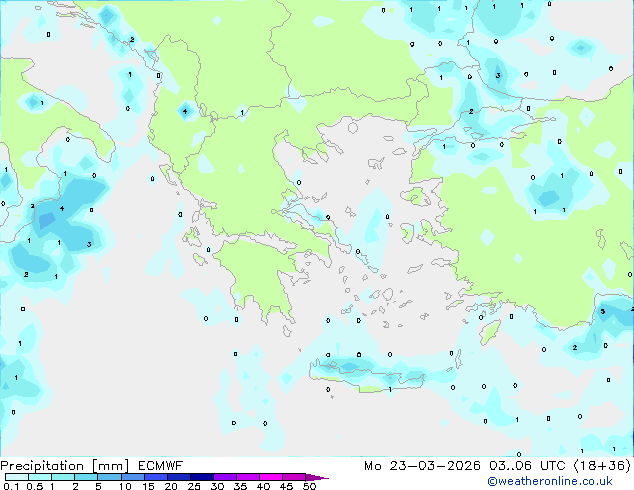Click the '0.5' legend scale label

[x=35, y=486]
